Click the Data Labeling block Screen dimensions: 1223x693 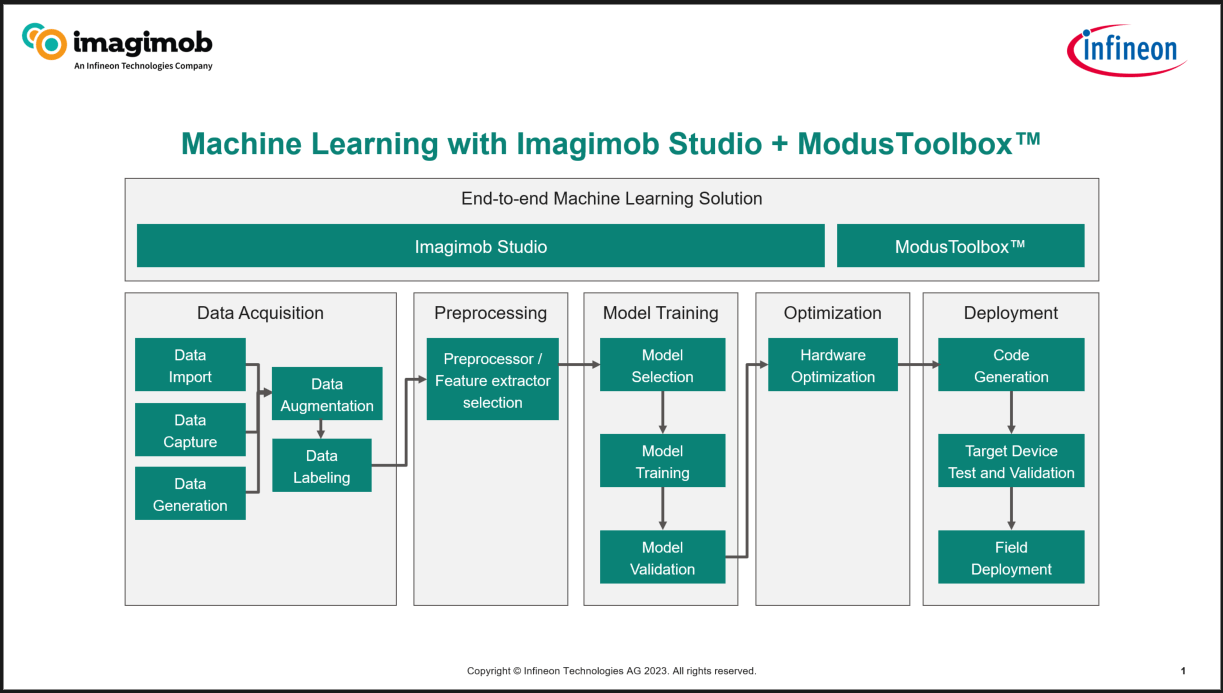tap(321, 465)
